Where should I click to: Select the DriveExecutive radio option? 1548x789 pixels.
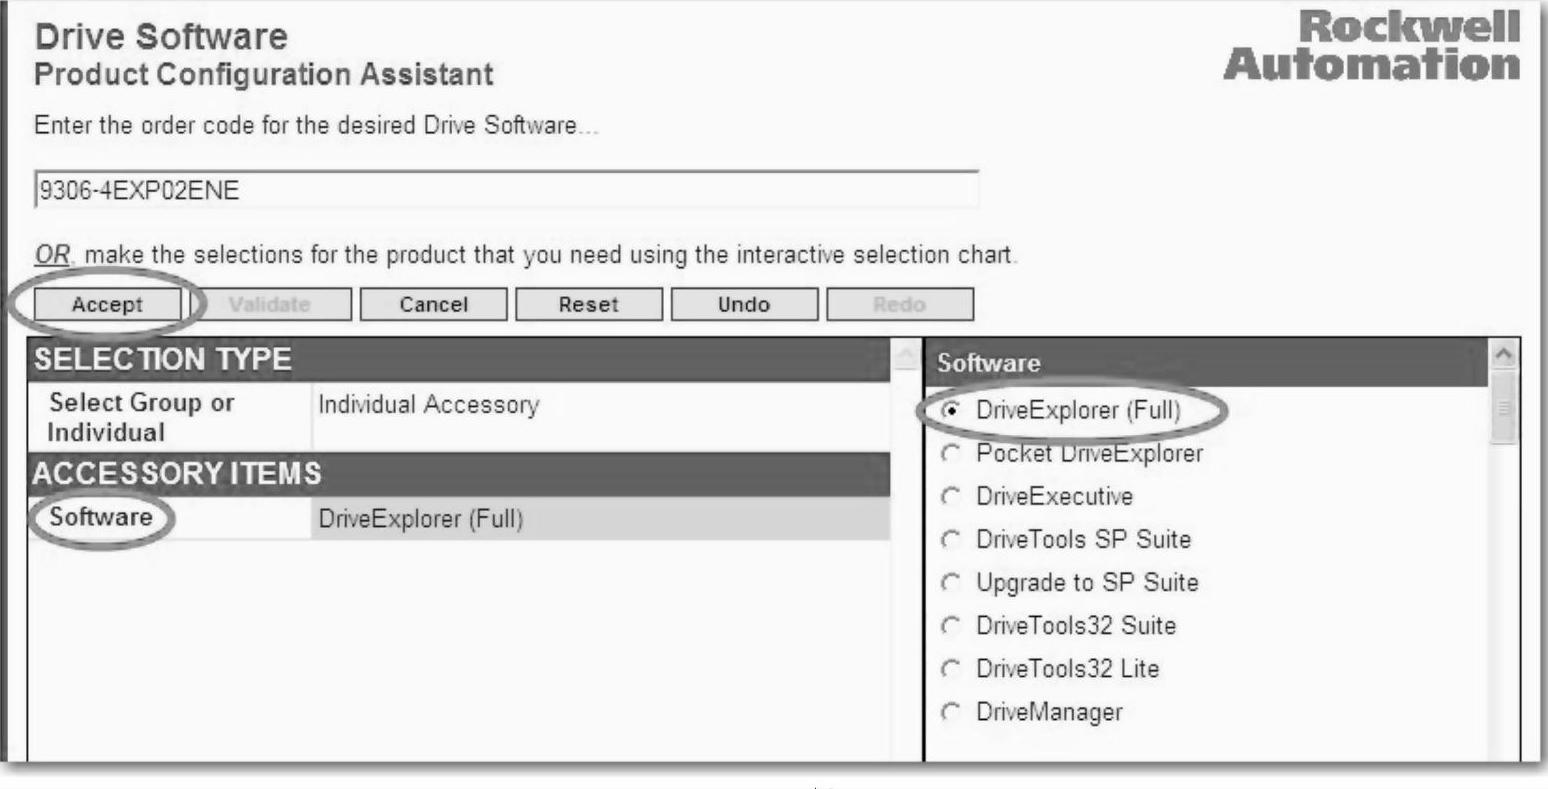[951, 497]
